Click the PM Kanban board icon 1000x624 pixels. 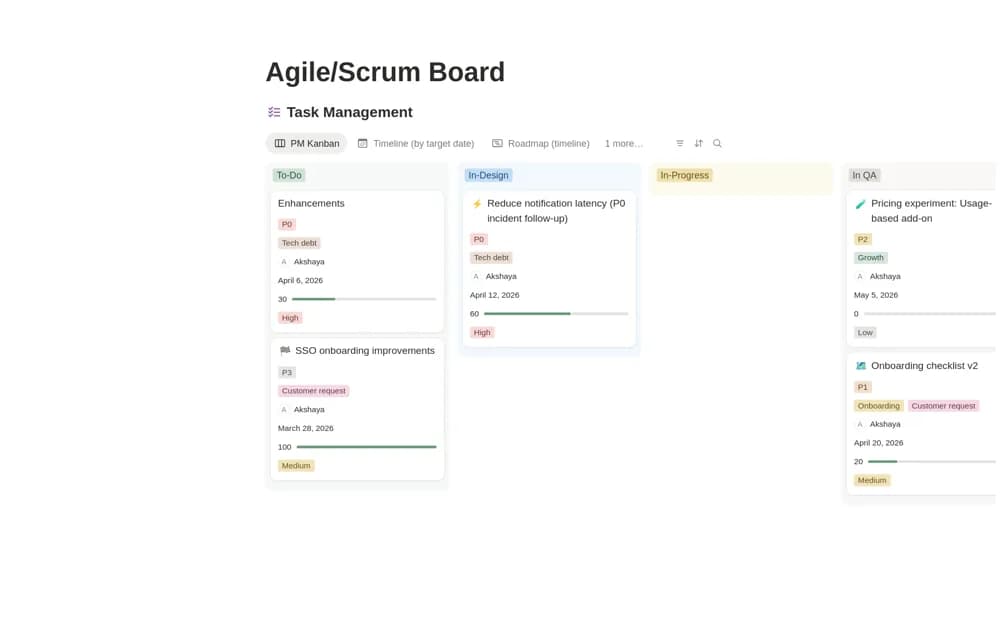(280, 144)
